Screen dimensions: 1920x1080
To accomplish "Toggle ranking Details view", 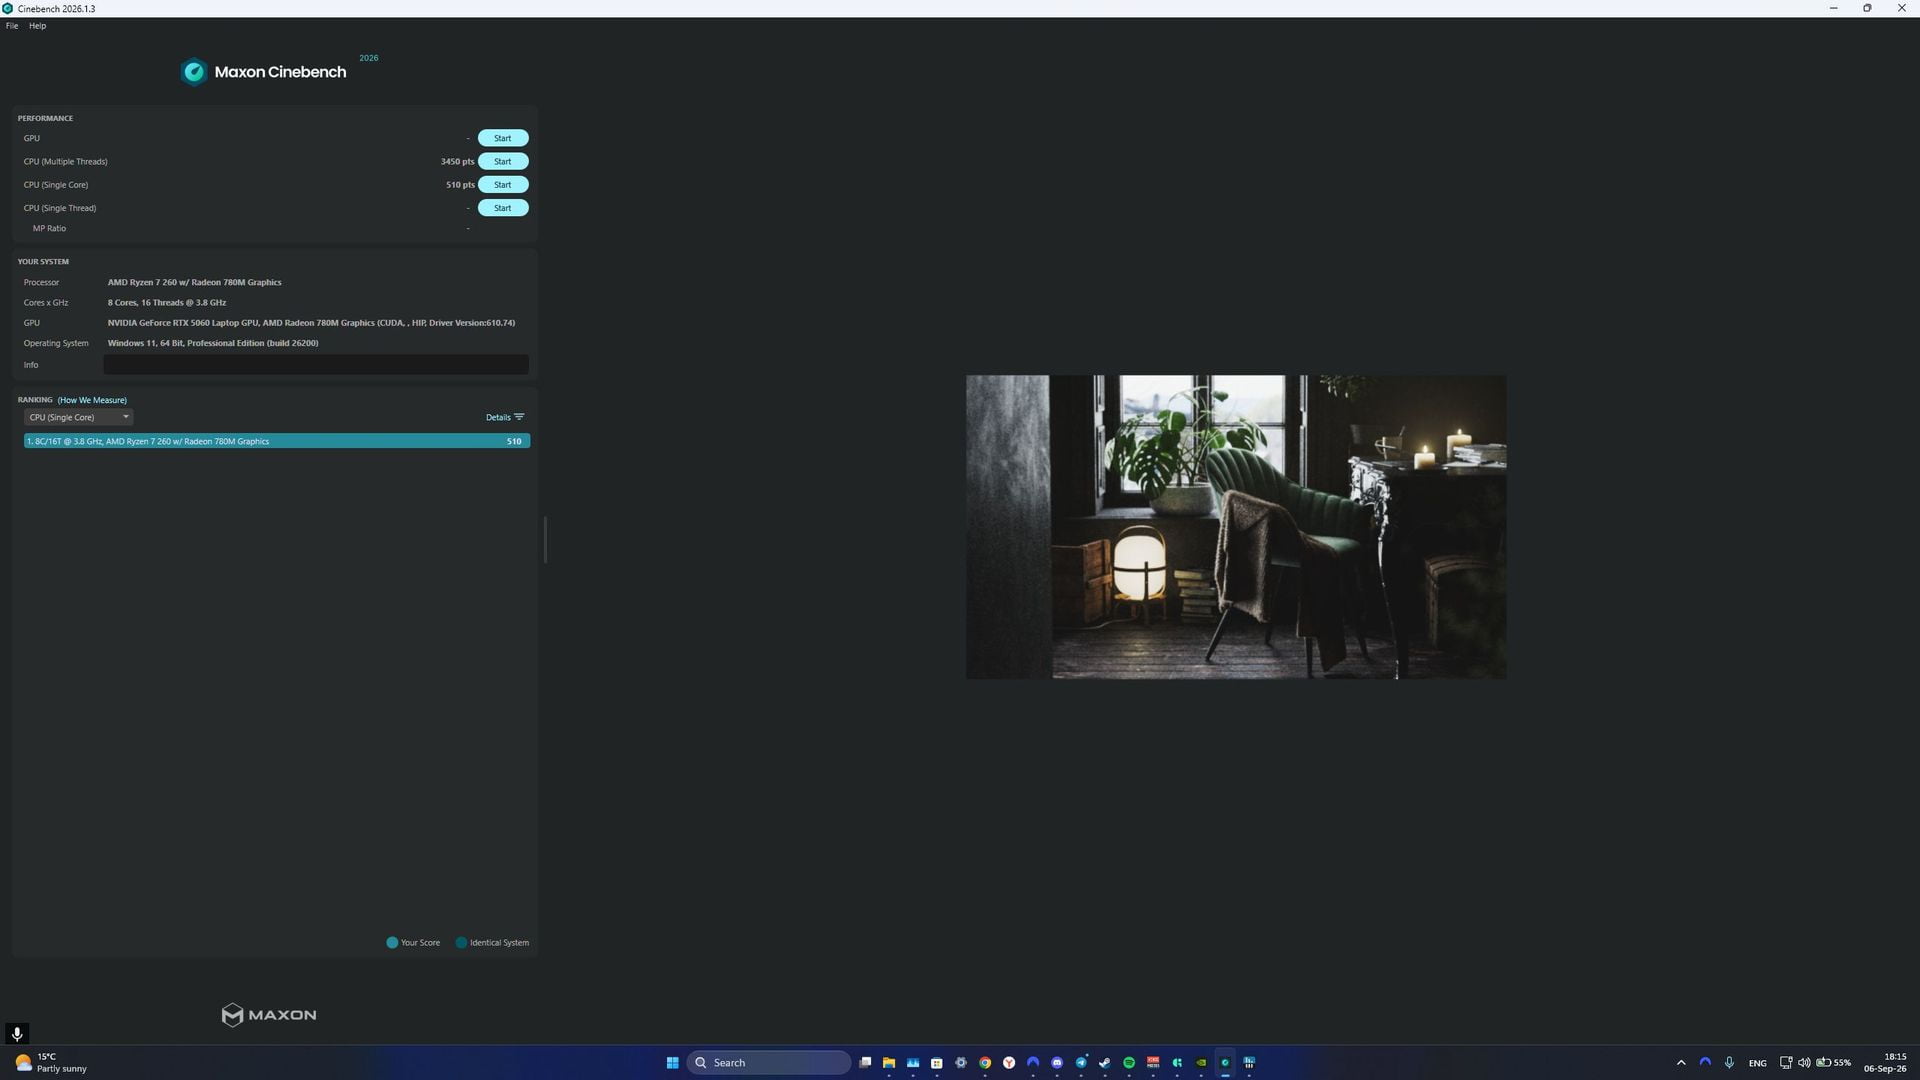I will point(504,417).
